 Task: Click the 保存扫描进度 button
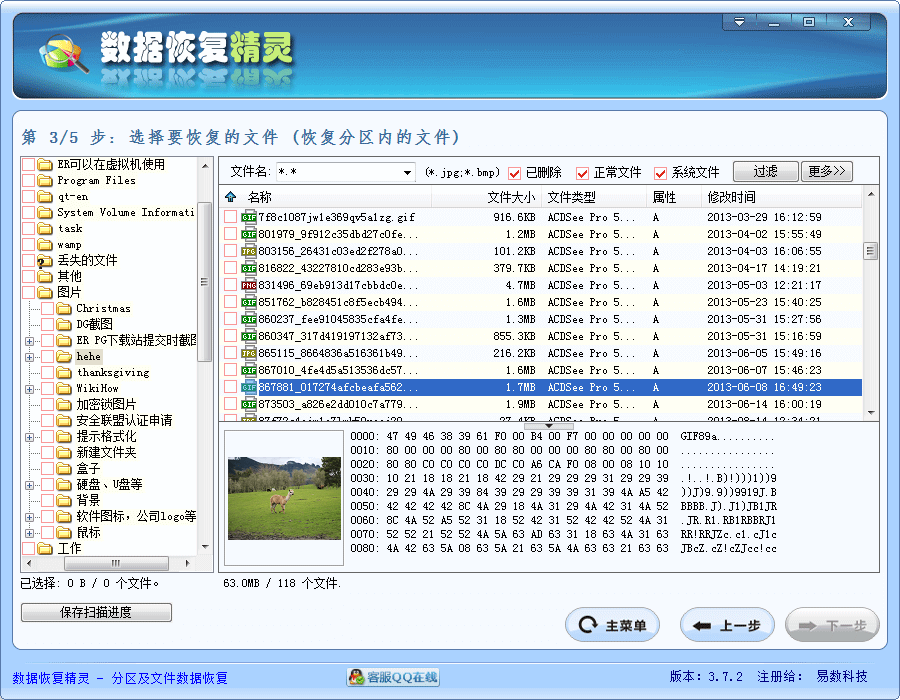coord(96,612)
